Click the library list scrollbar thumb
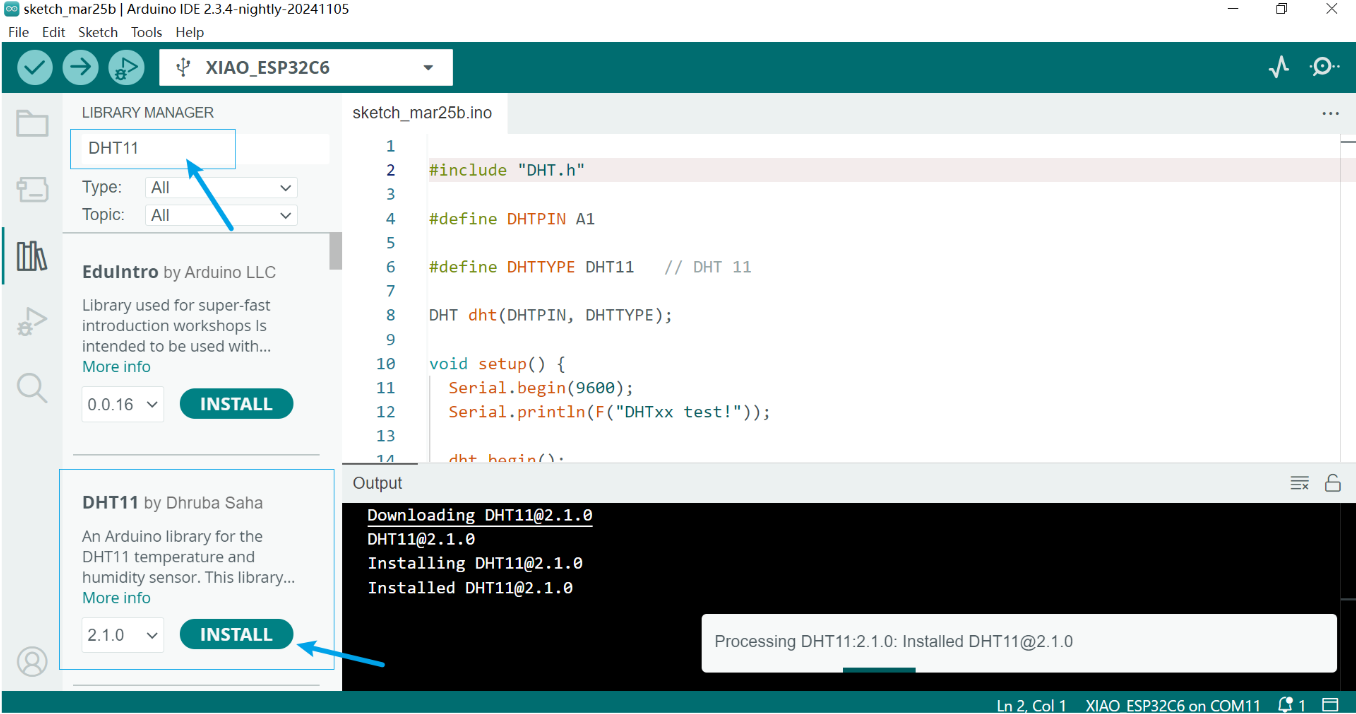This screenshot has height=714, width=1356. (x=335, y=251)
